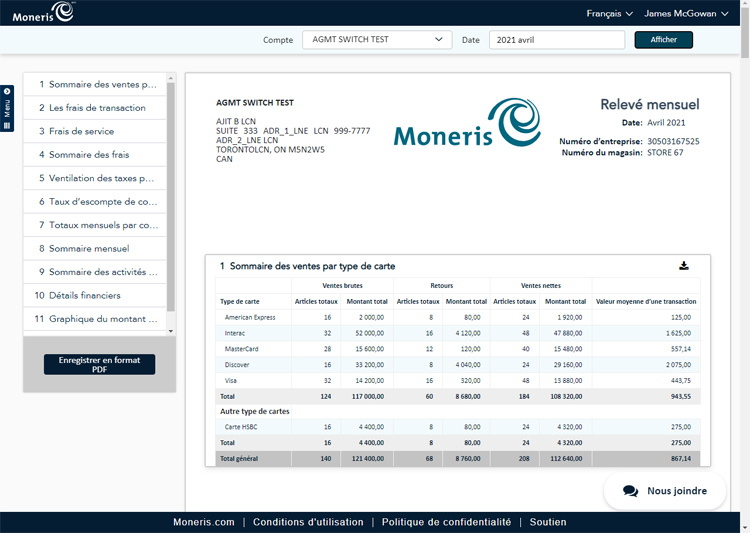Click the Carte HSBC row label
The height and width of the screenshot is (533, 750).
[x=241, y=427]
